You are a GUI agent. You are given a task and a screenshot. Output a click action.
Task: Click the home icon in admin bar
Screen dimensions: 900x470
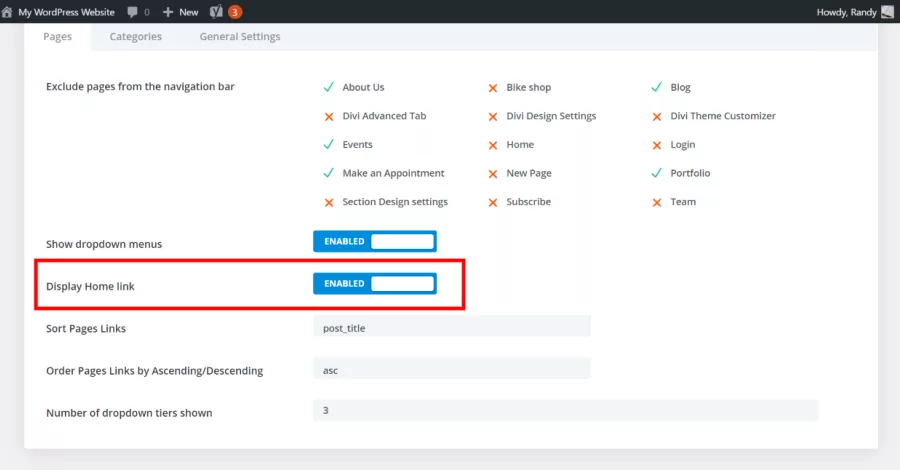tap(7, 12)
